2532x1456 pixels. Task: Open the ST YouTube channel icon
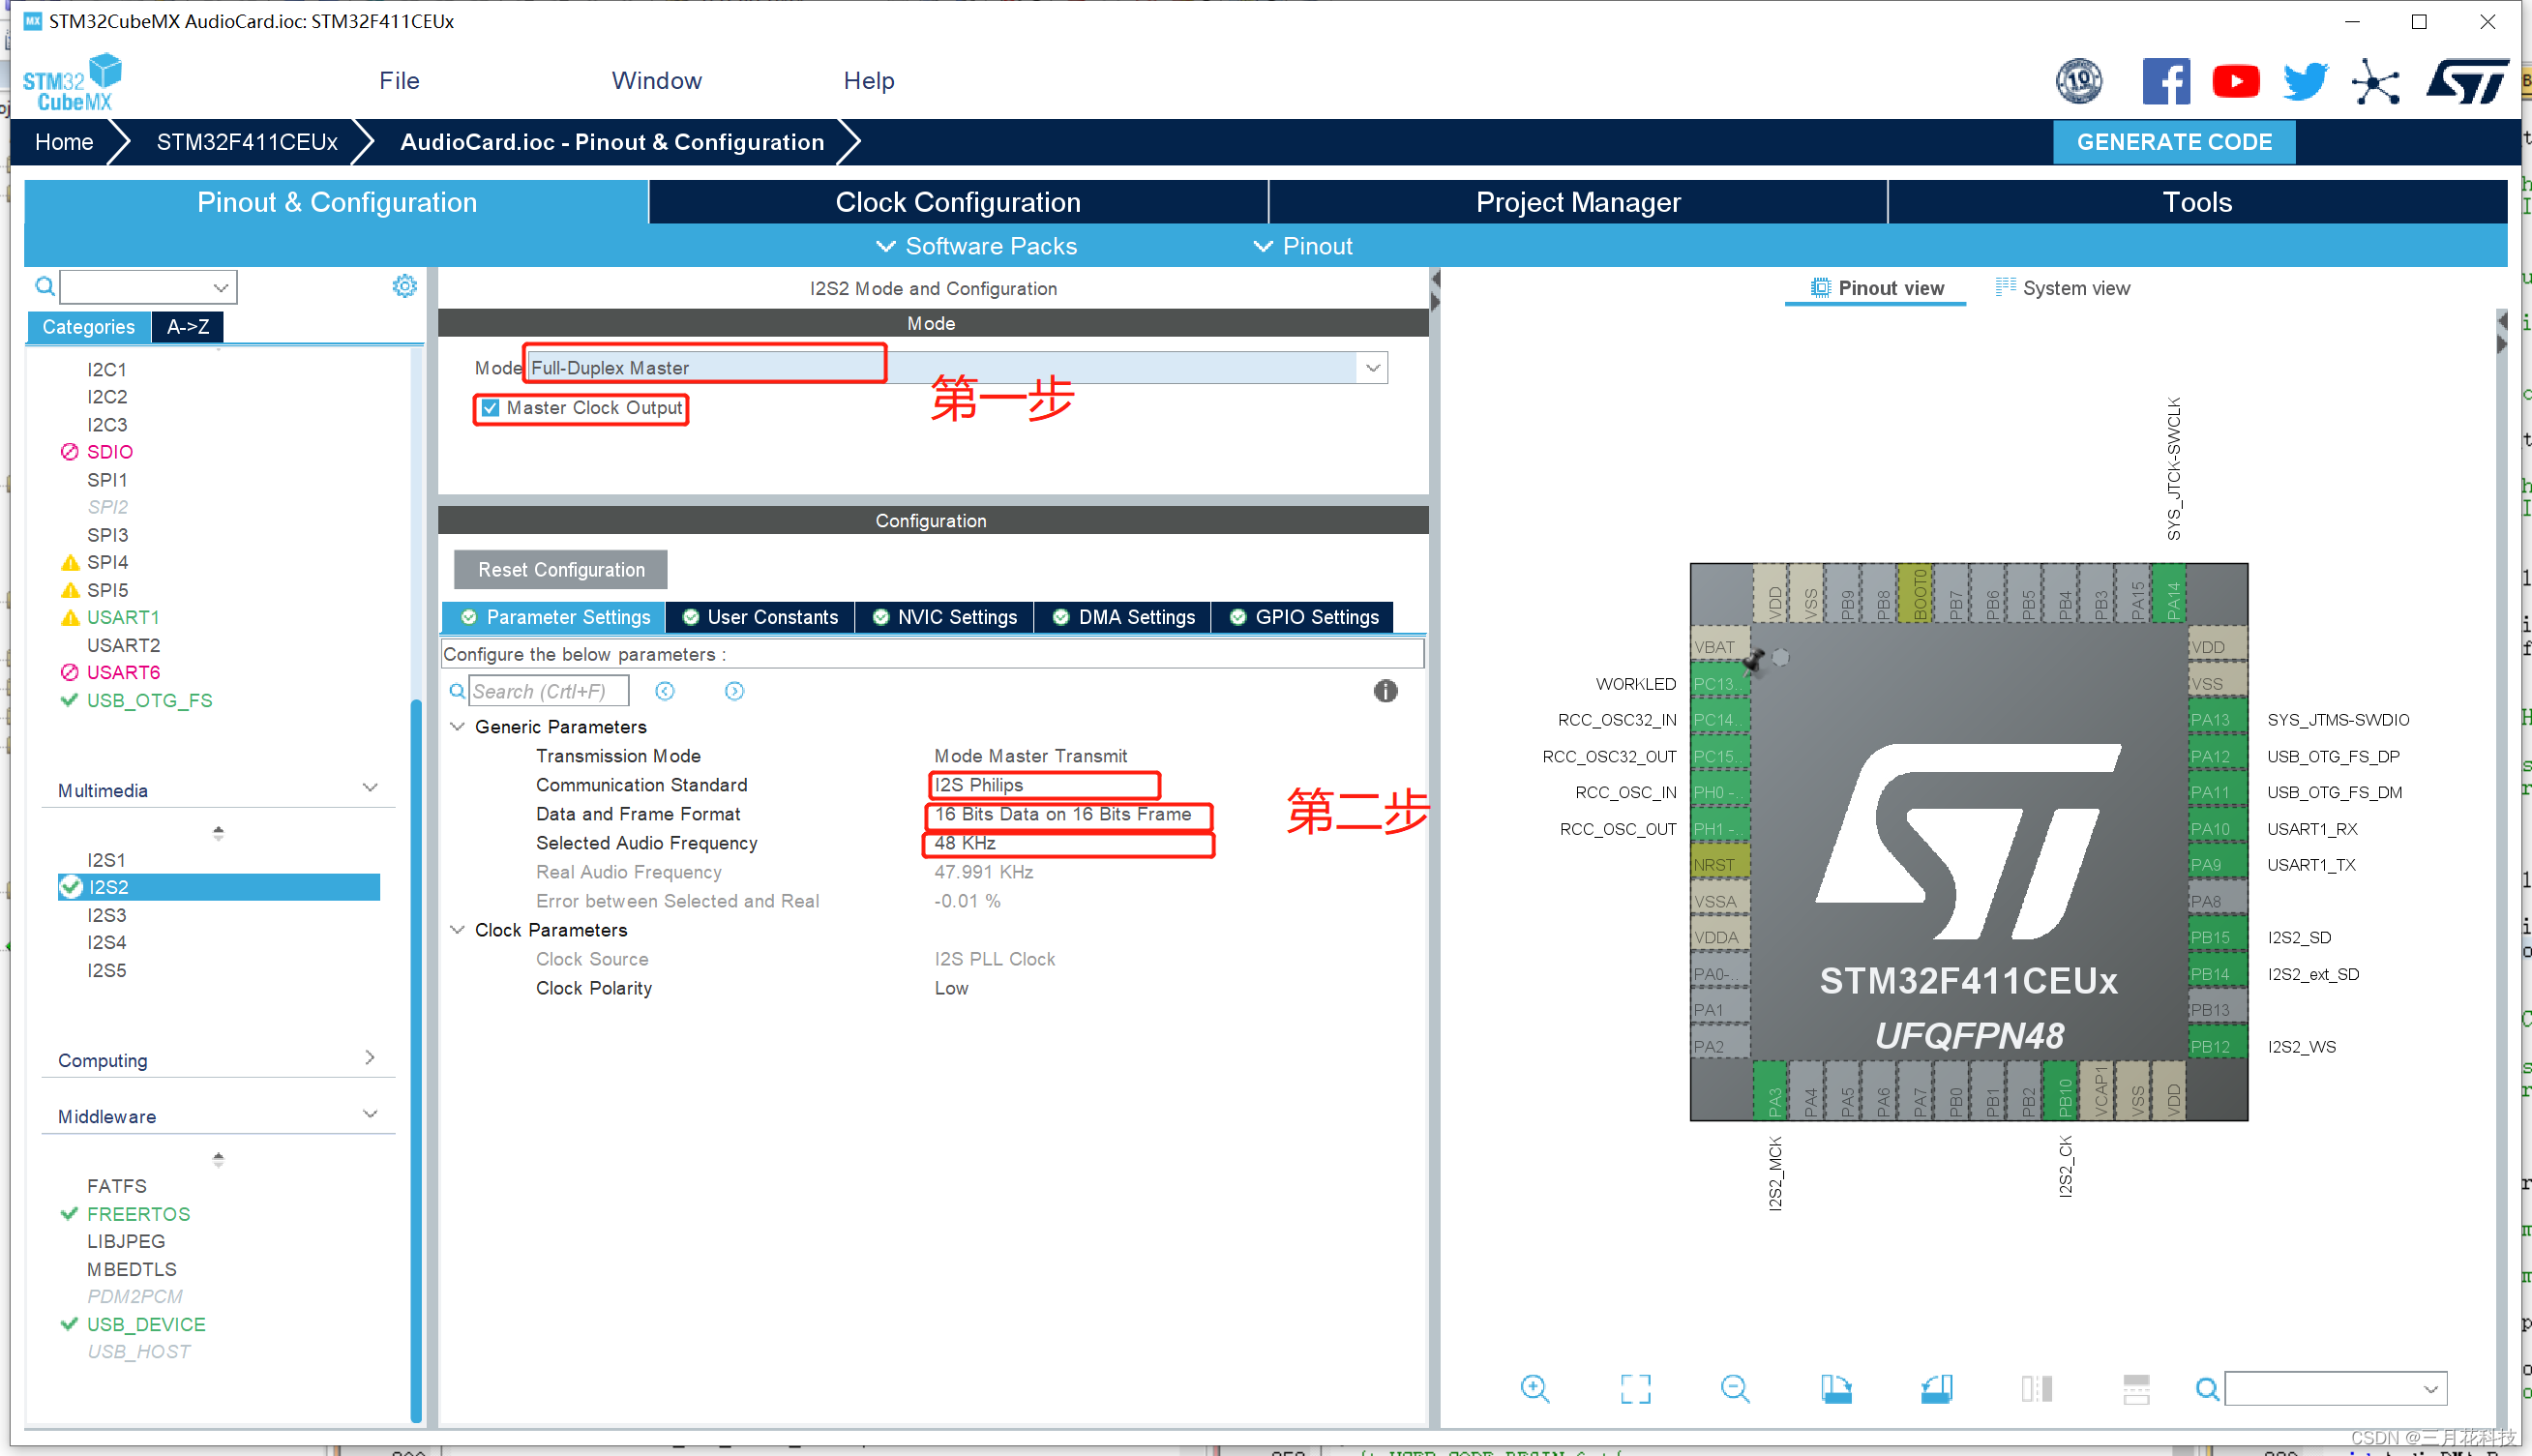tap(2235, 81)
